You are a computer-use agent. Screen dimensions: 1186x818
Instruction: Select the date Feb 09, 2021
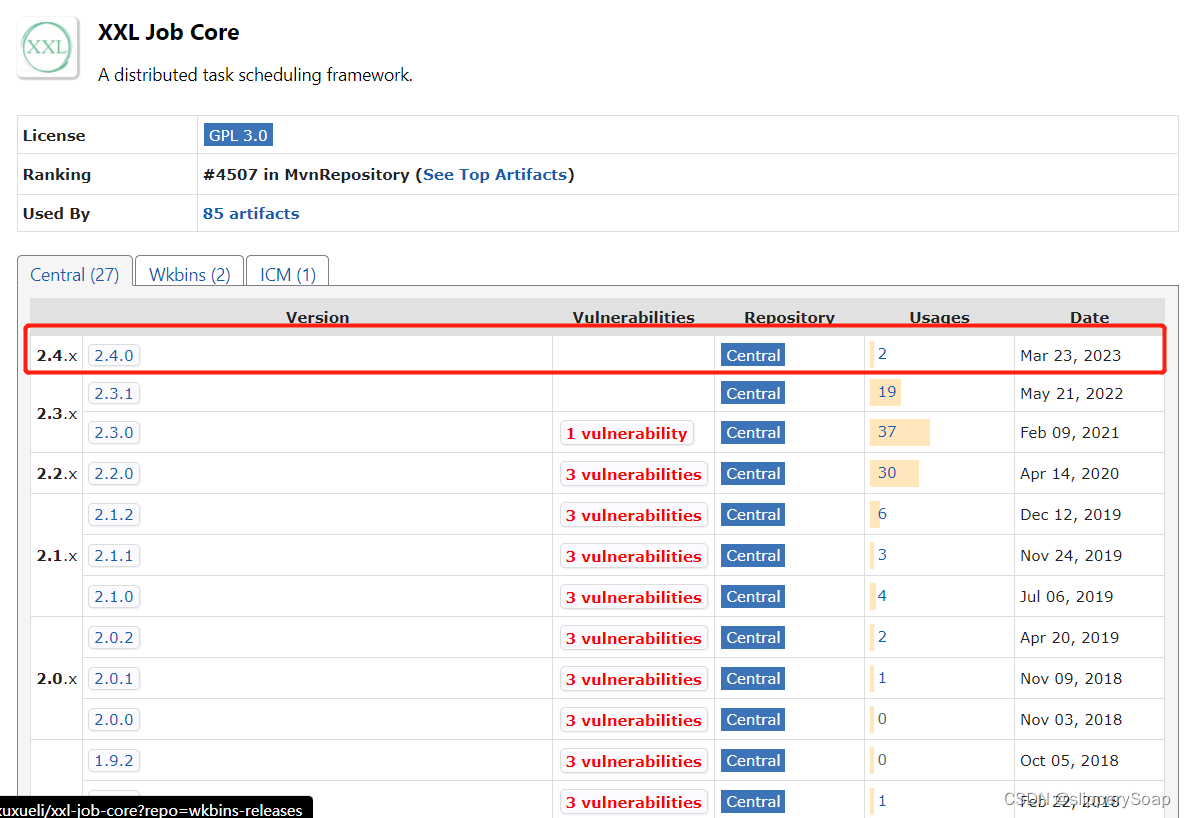(1070, 433)
